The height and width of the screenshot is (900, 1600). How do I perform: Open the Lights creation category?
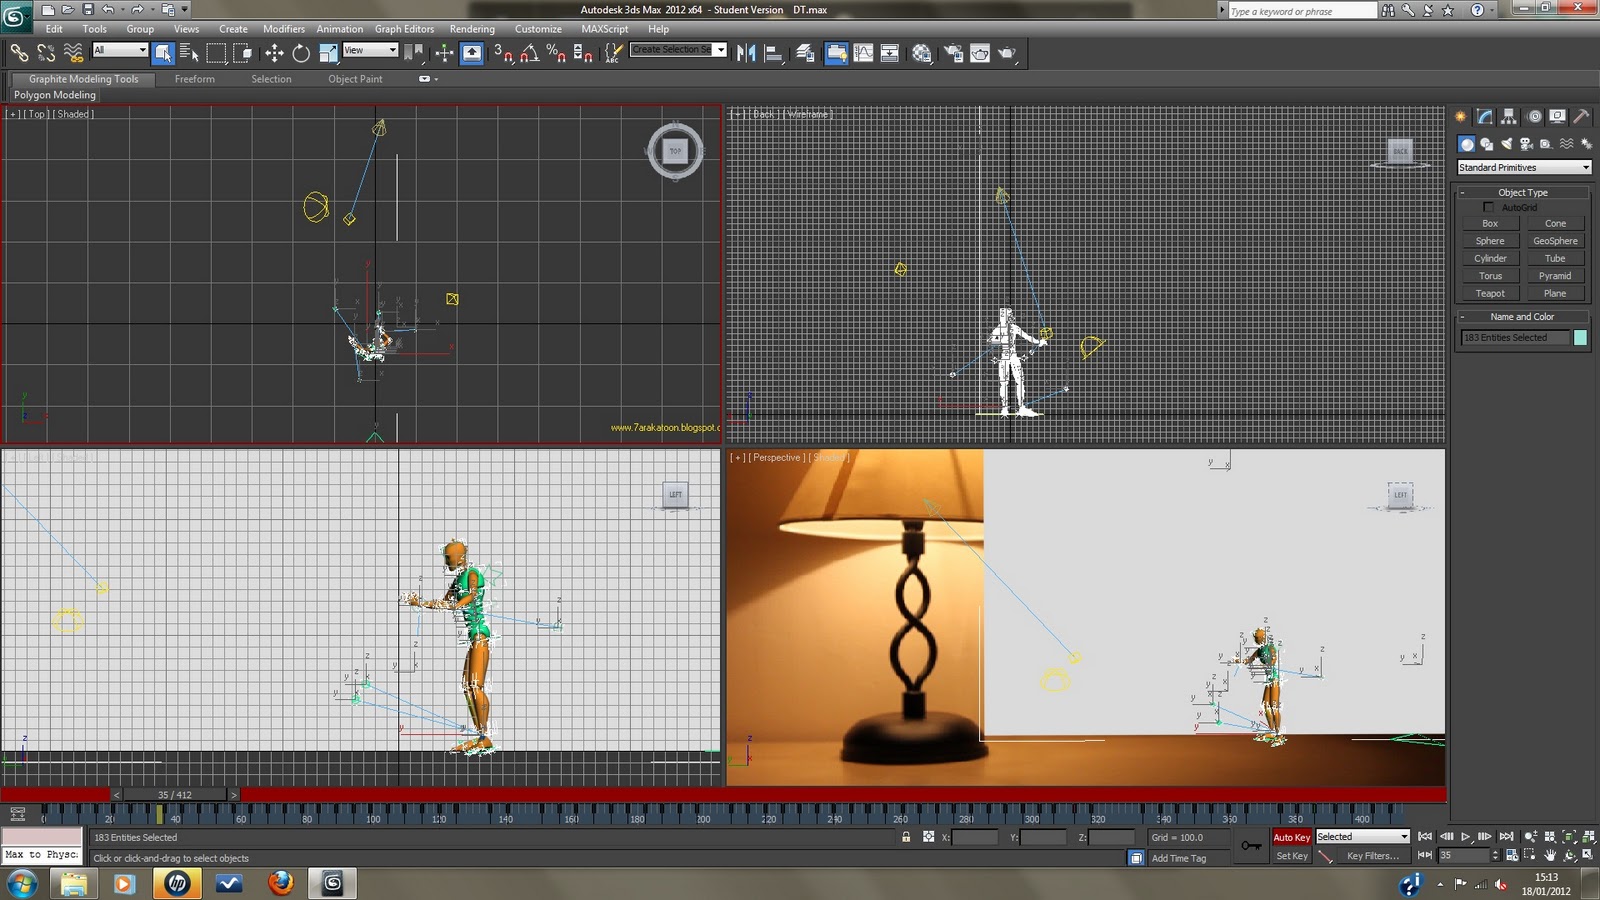(1507, 142)
